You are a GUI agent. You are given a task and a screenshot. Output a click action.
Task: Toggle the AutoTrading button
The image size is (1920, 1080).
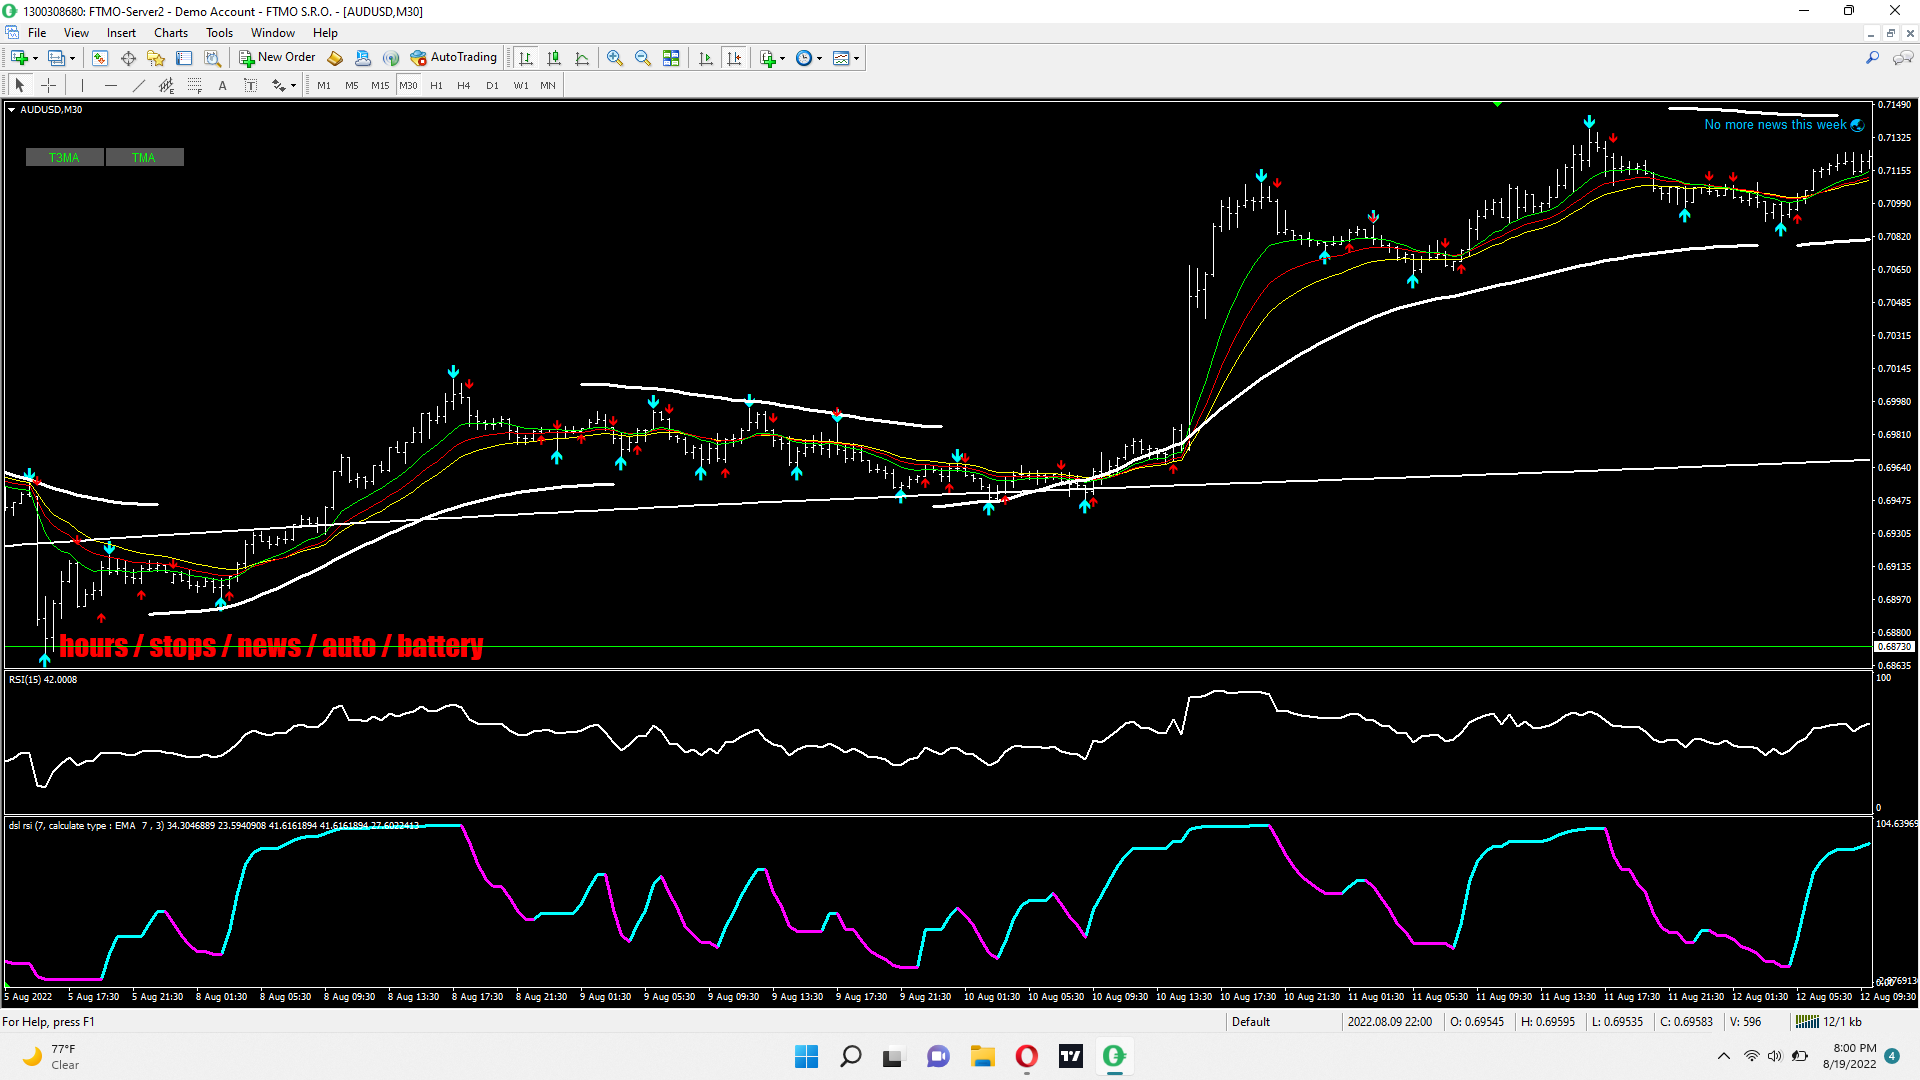click(453, 58)
